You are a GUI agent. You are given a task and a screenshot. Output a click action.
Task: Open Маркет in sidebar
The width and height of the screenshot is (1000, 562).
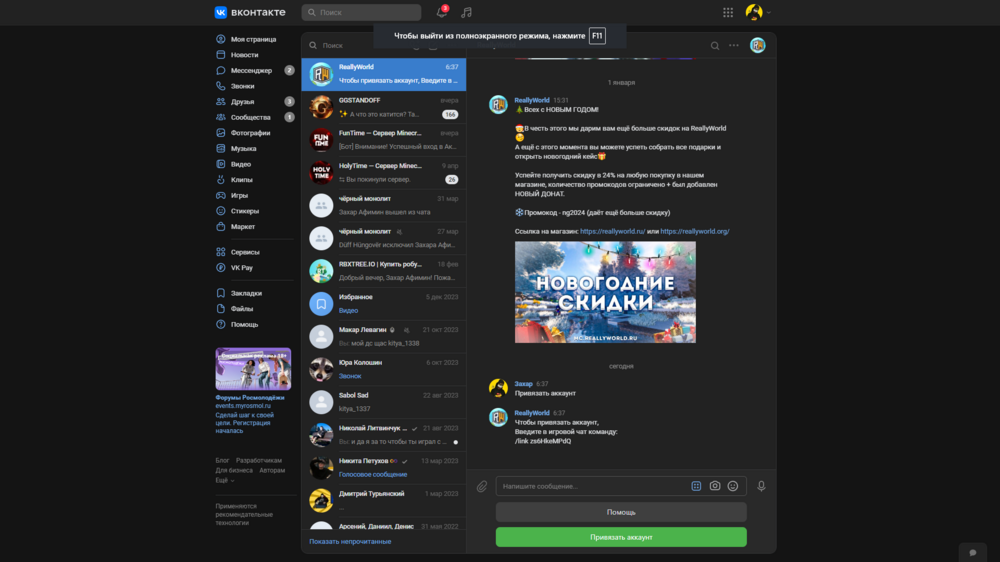(243, 226)
